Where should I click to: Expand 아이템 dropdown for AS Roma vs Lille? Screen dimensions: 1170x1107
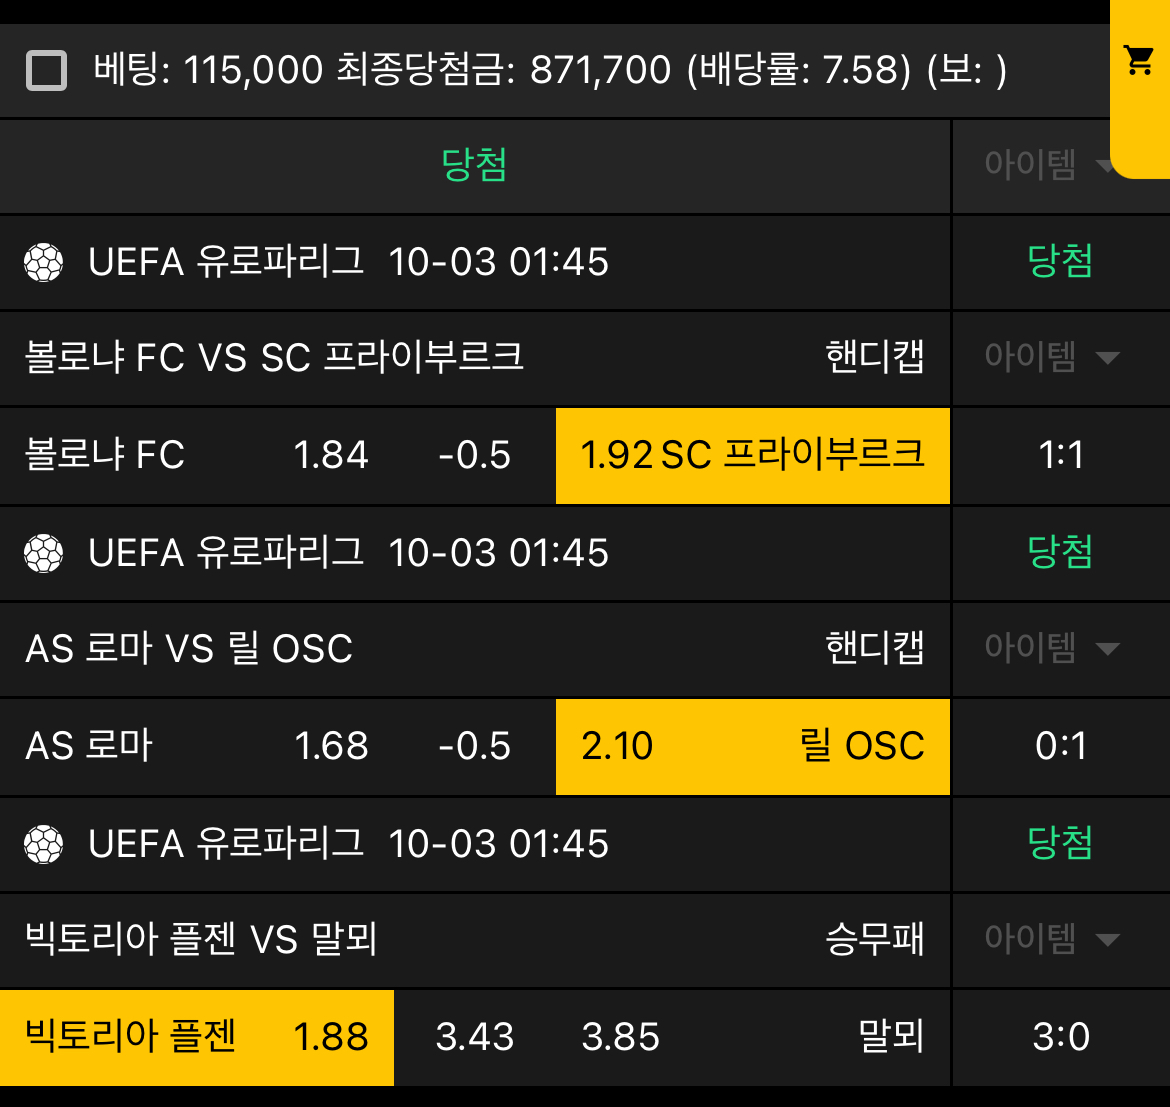1052,648
